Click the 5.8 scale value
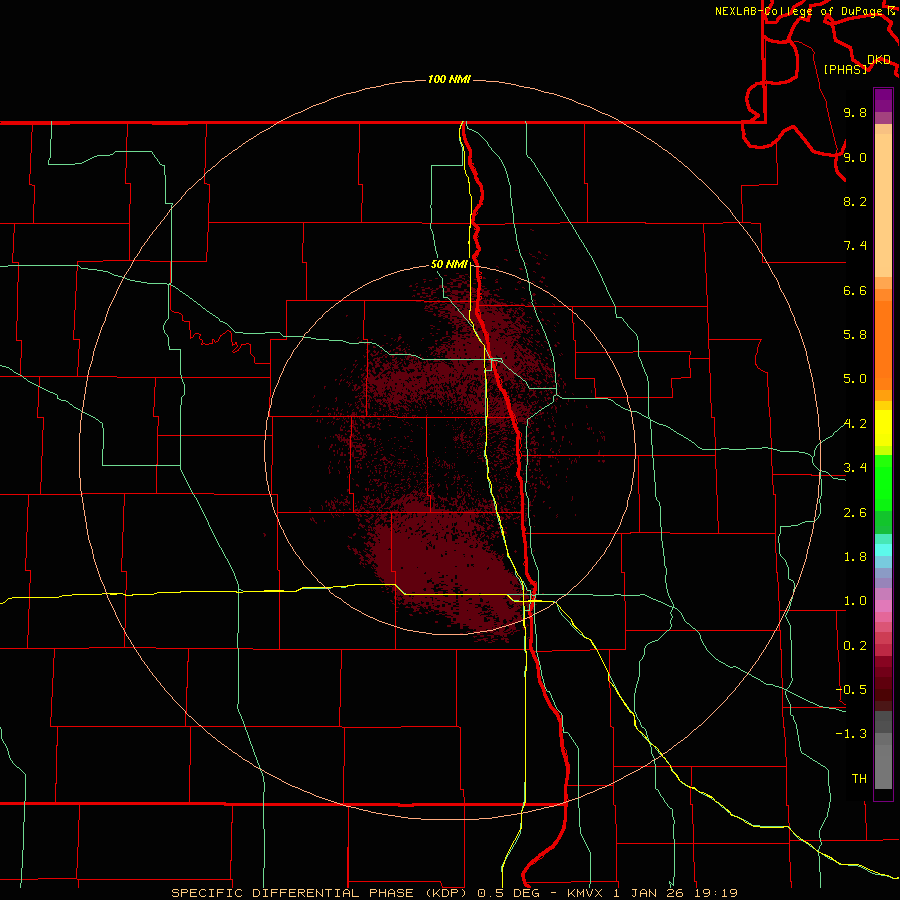Screen dimensions: 900x900 coord(855,335)
